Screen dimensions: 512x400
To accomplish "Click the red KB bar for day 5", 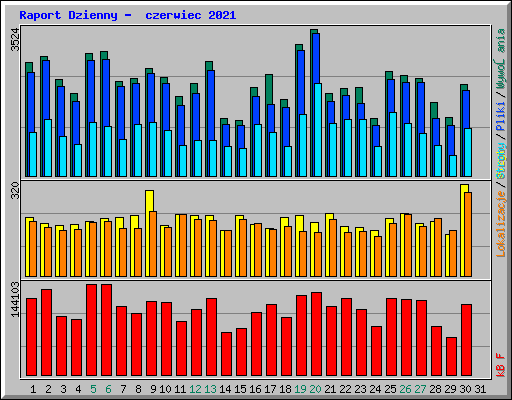I will [91, 330].
